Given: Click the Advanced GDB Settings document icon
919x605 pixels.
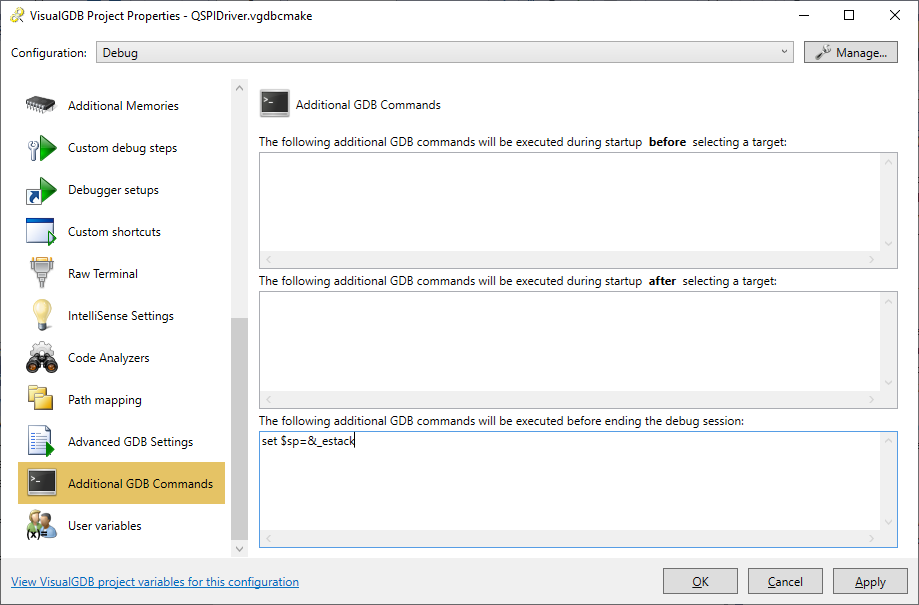Looking at the screenshot, I should click(40, 441).
